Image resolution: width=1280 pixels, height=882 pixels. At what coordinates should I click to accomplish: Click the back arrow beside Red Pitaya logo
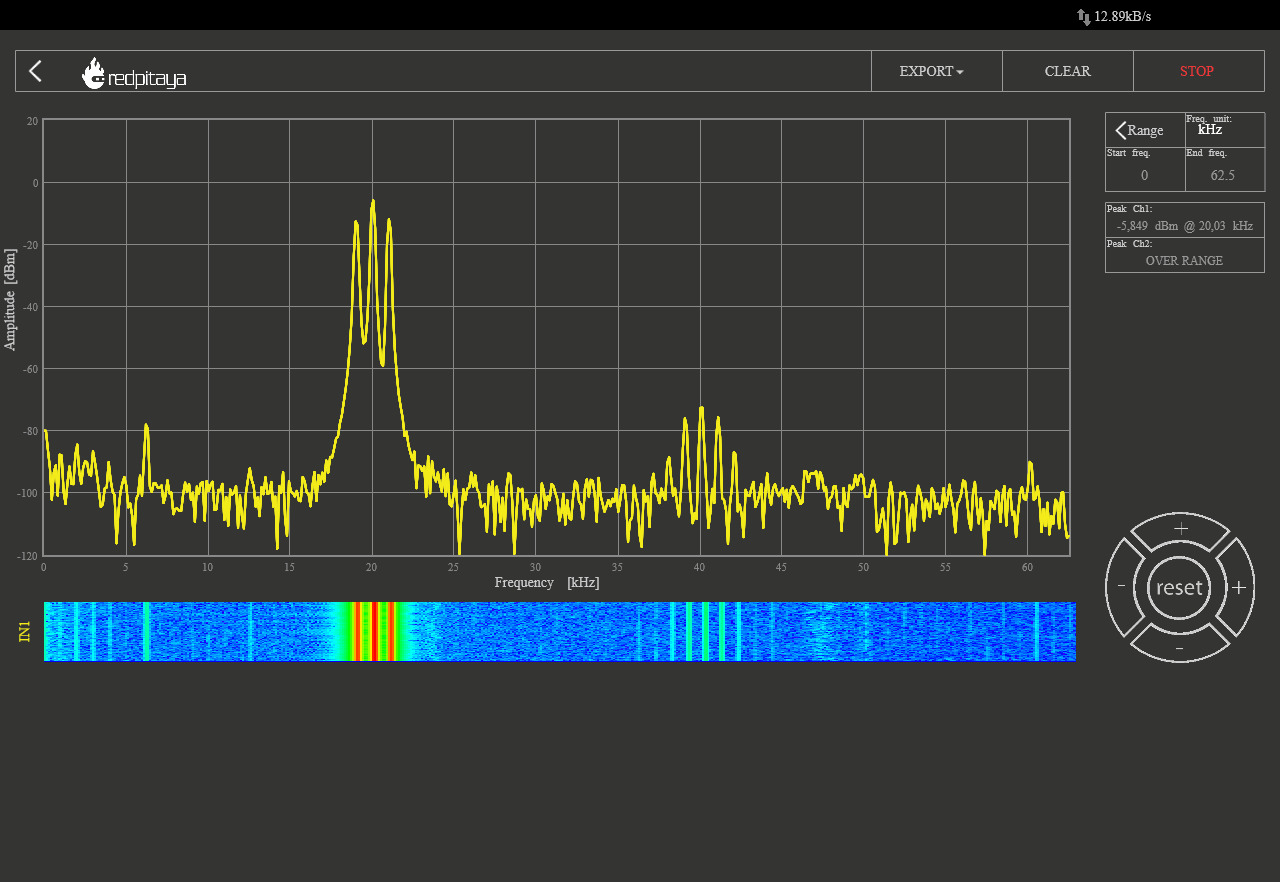(x=35, y=71)
